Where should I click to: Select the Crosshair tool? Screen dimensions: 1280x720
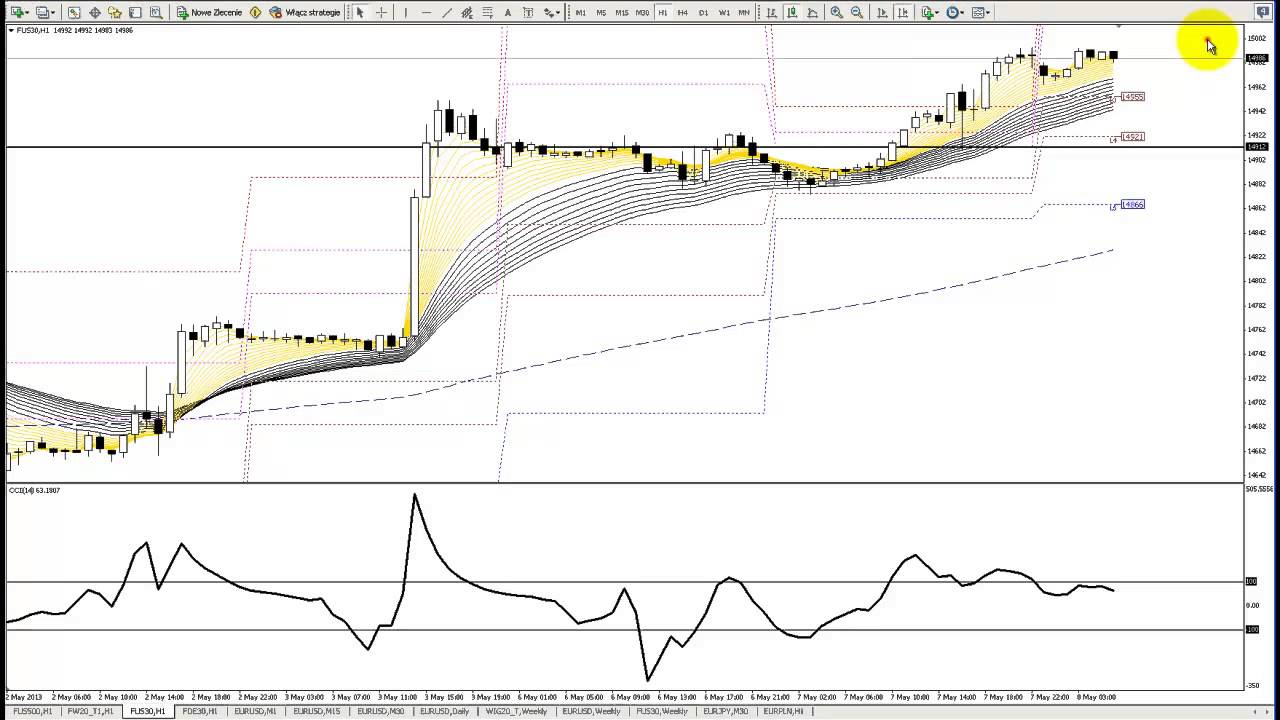[x=381, y=12]
